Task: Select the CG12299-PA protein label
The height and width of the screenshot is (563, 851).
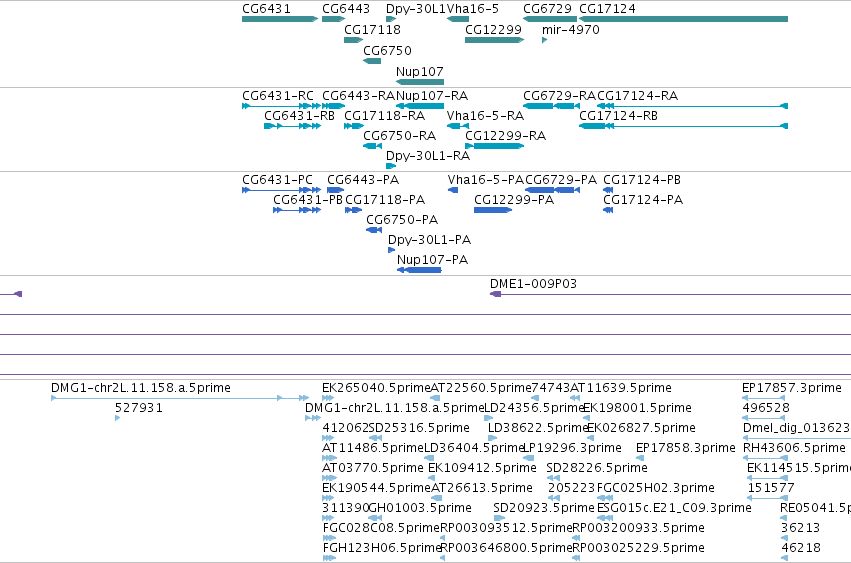Action: tap(514, 200)
